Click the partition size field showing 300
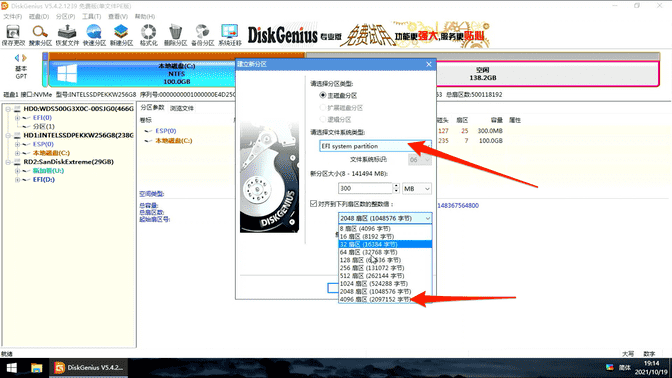The height and width of the screenshot is (378, 672). tap(365, 188)
